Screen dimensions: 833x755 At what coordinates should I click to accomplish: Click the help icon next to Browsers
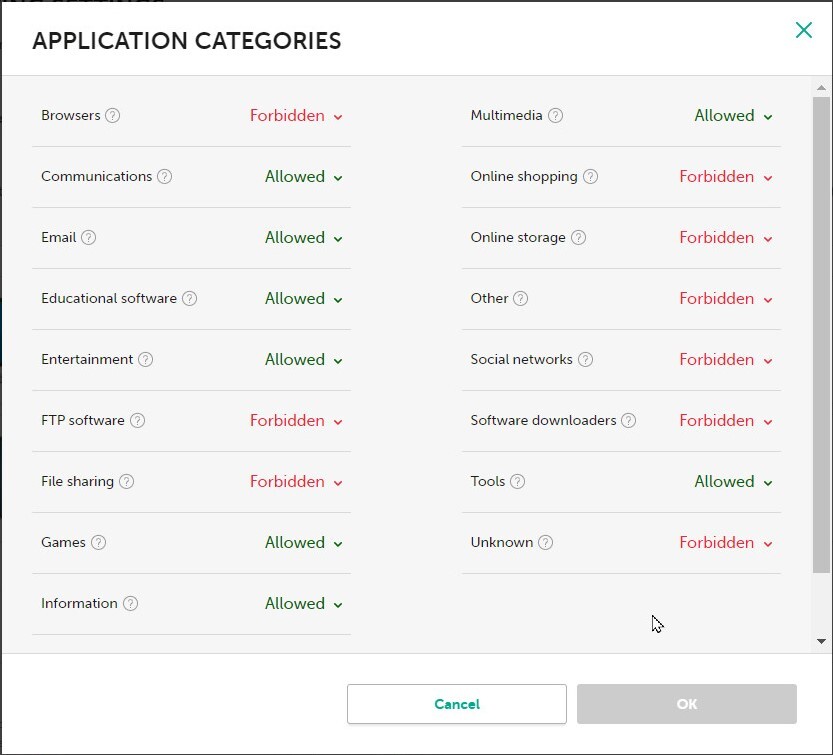click(x=113, y=116)
